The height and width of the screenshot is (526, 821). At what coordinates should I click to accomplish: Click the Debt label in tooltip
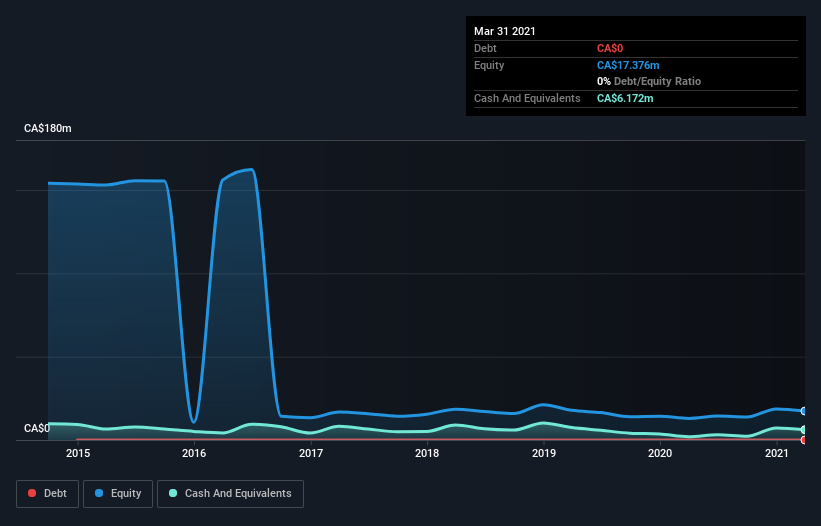point(485,49)
